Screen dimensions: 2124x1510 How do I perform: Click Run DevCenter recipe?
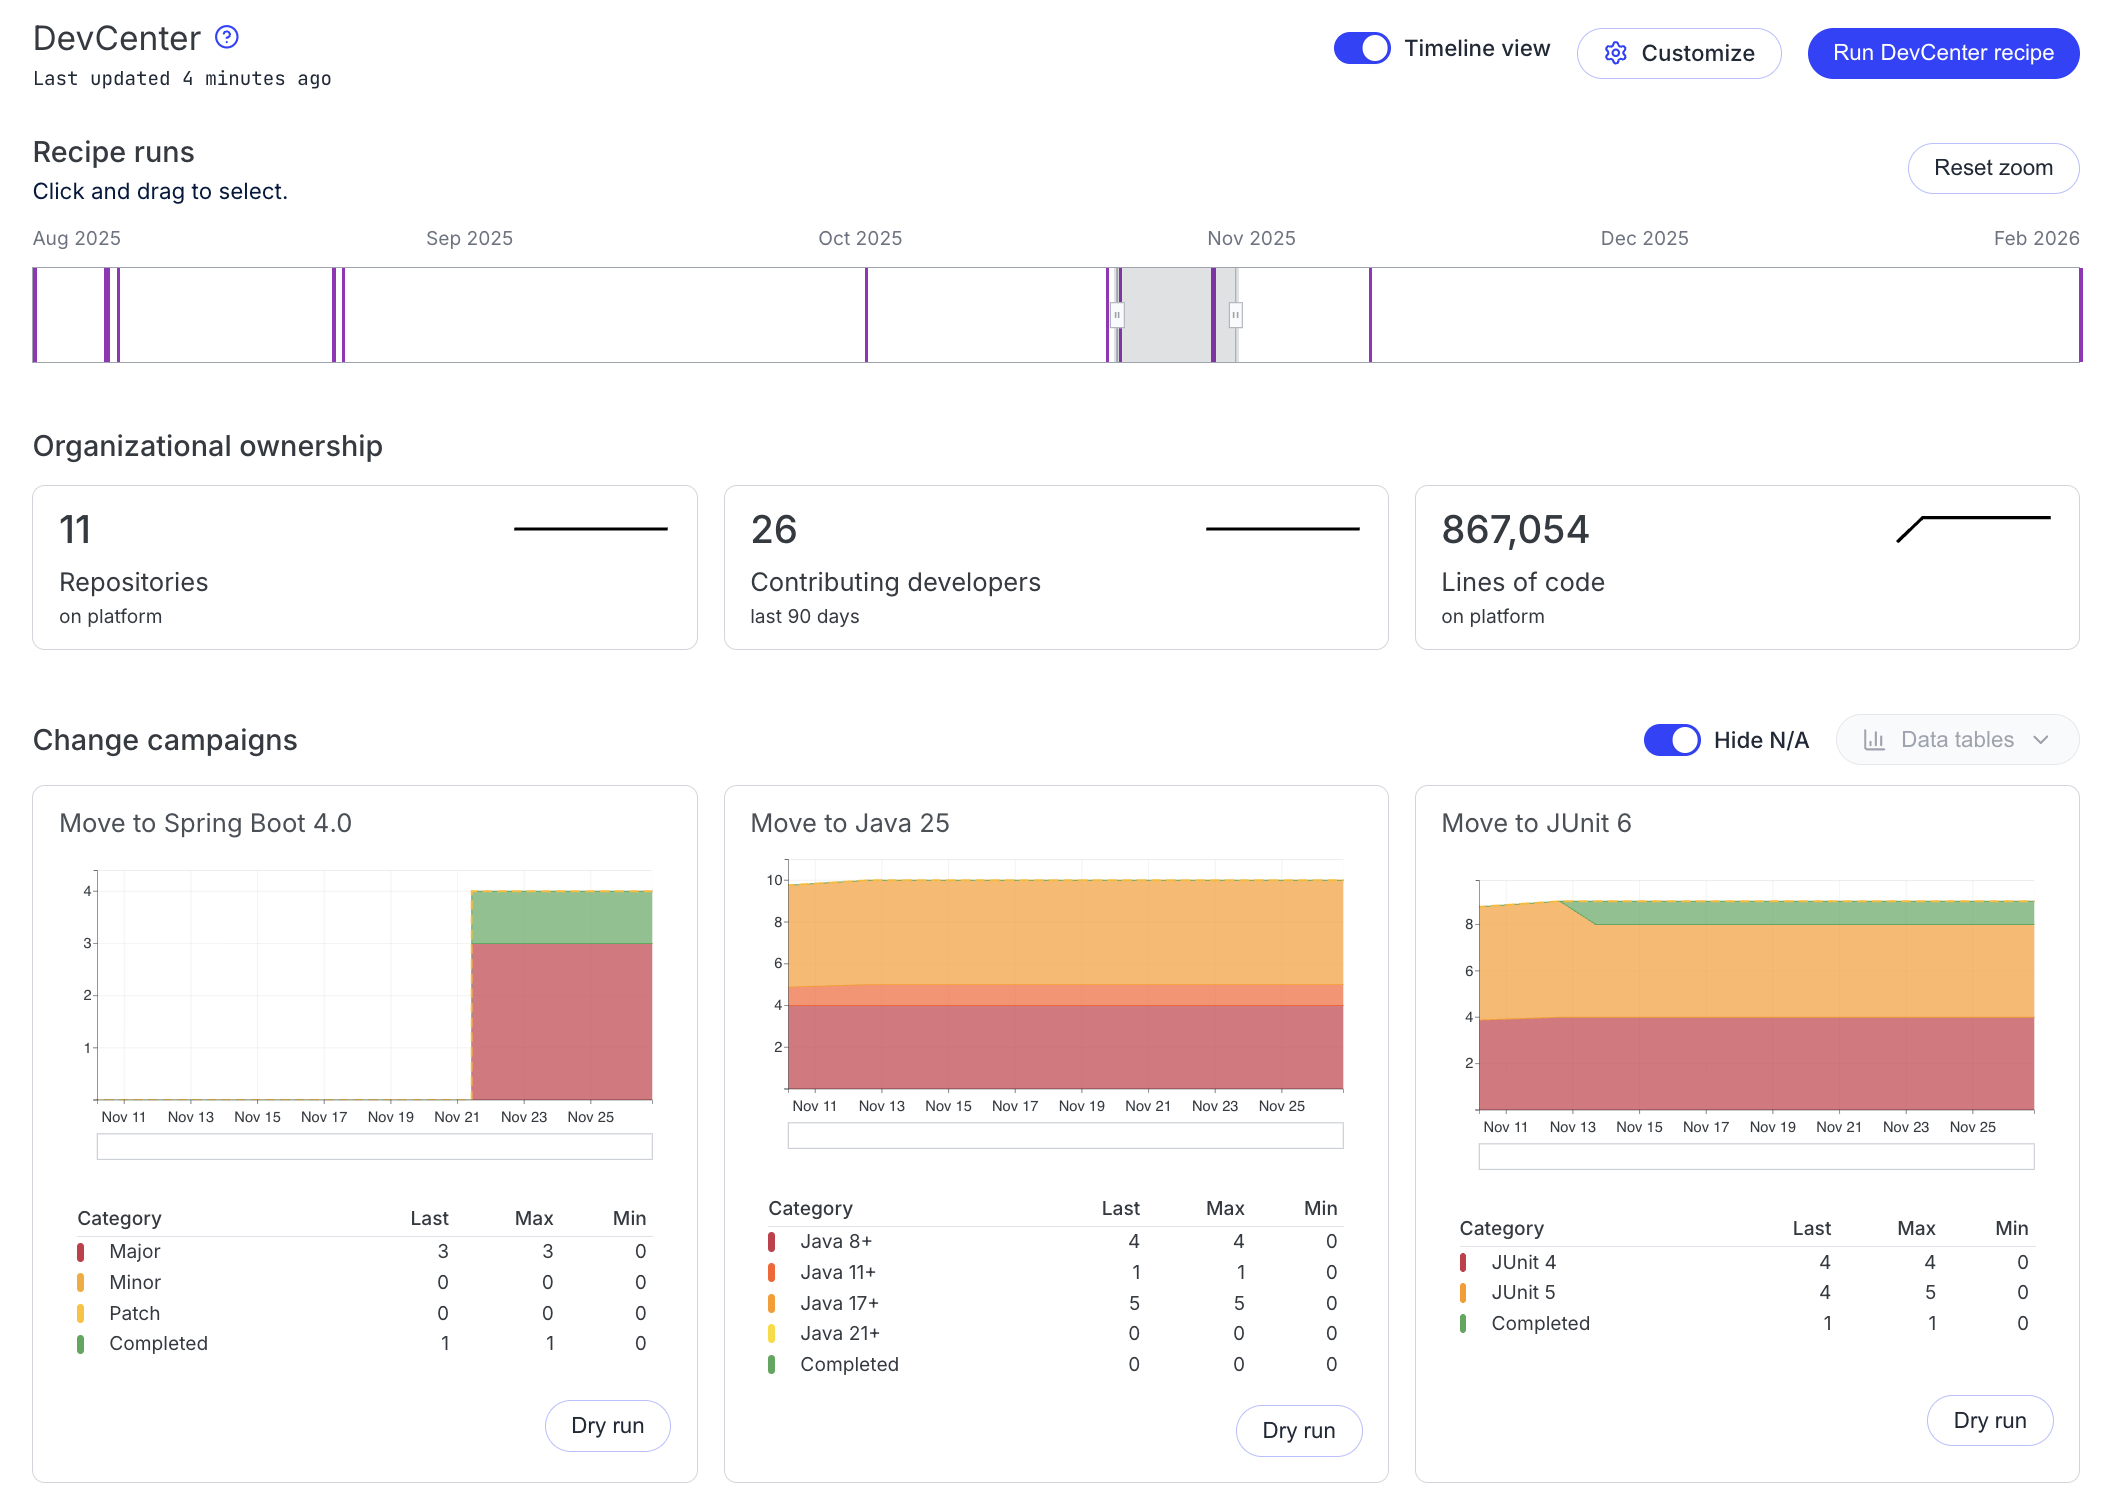point(1943,53)
